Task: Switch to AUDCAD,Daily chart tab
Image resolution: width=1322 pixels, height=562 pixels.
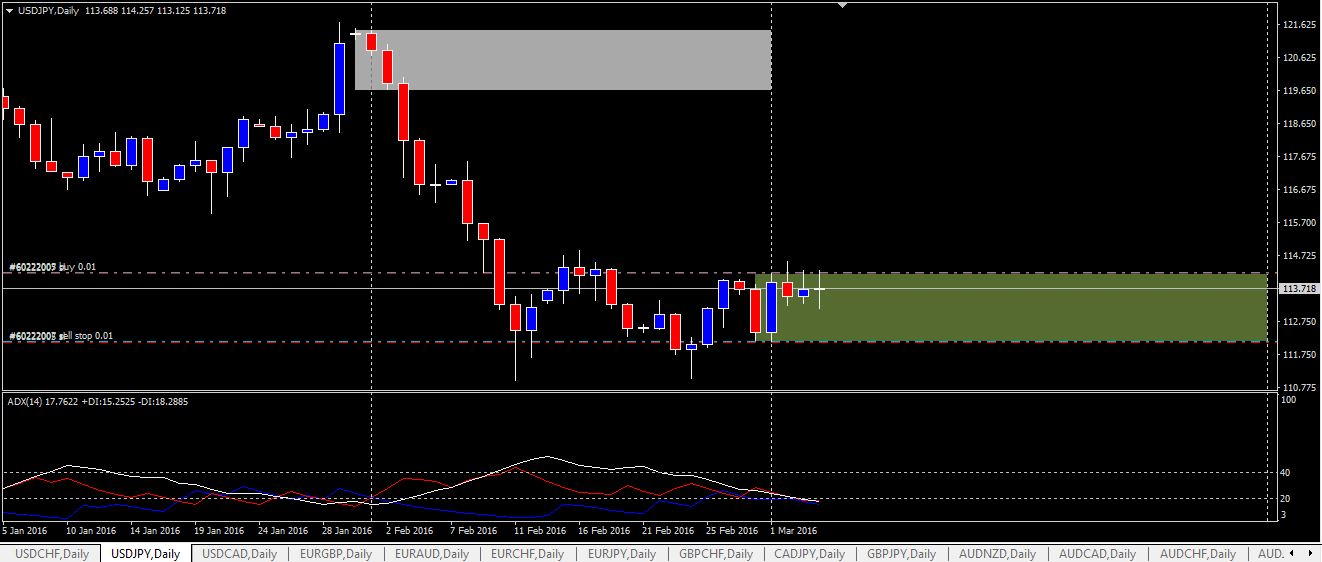Action: tap(1097, 554)
